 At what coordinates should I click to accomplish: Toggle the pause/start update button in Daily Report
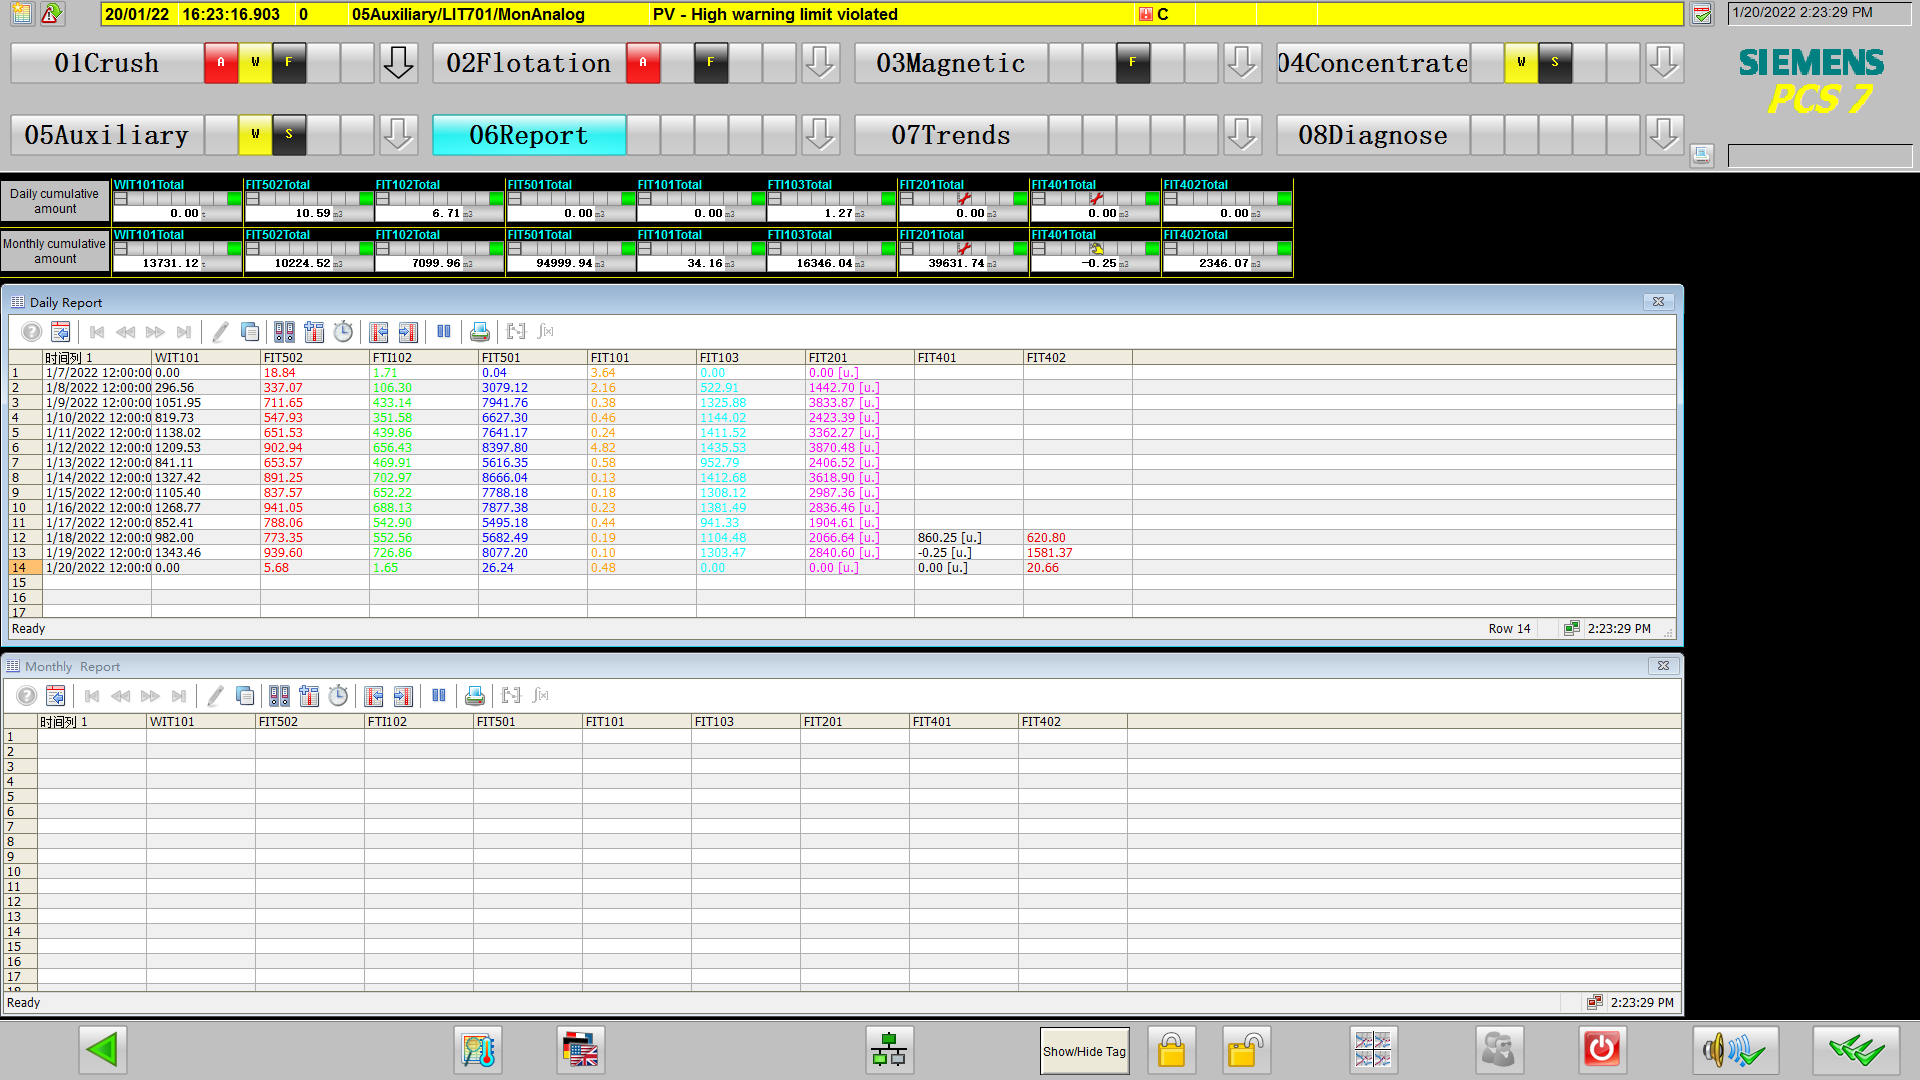click(x=443, y=332)
